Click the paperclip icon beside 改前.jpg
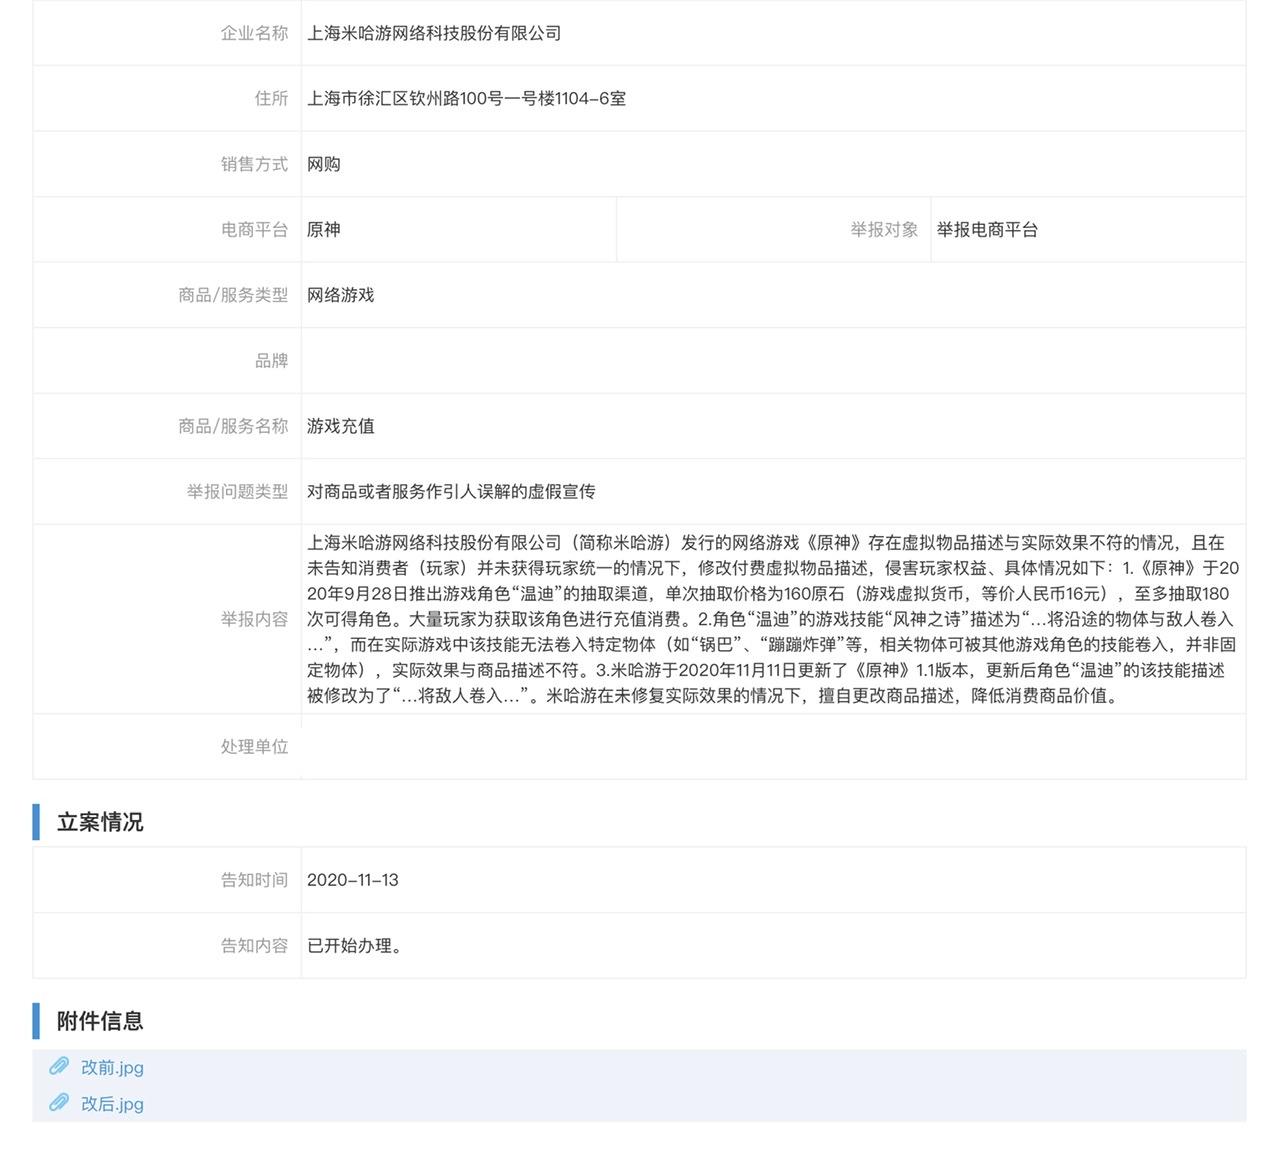The width and height of the screenshot is (1280, 1150). coord(59,1066)
